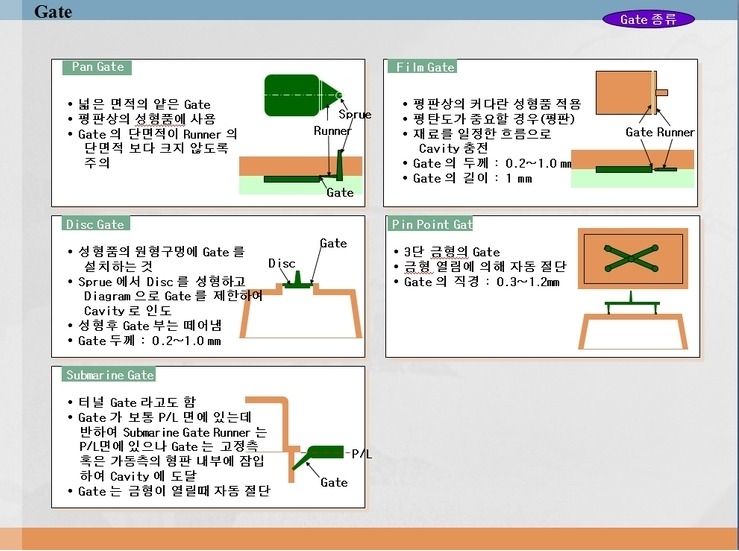Click the 'Disc' label in Disc Gate diagram
Viewport: 739px width, 551px height.
click(282, 263)
